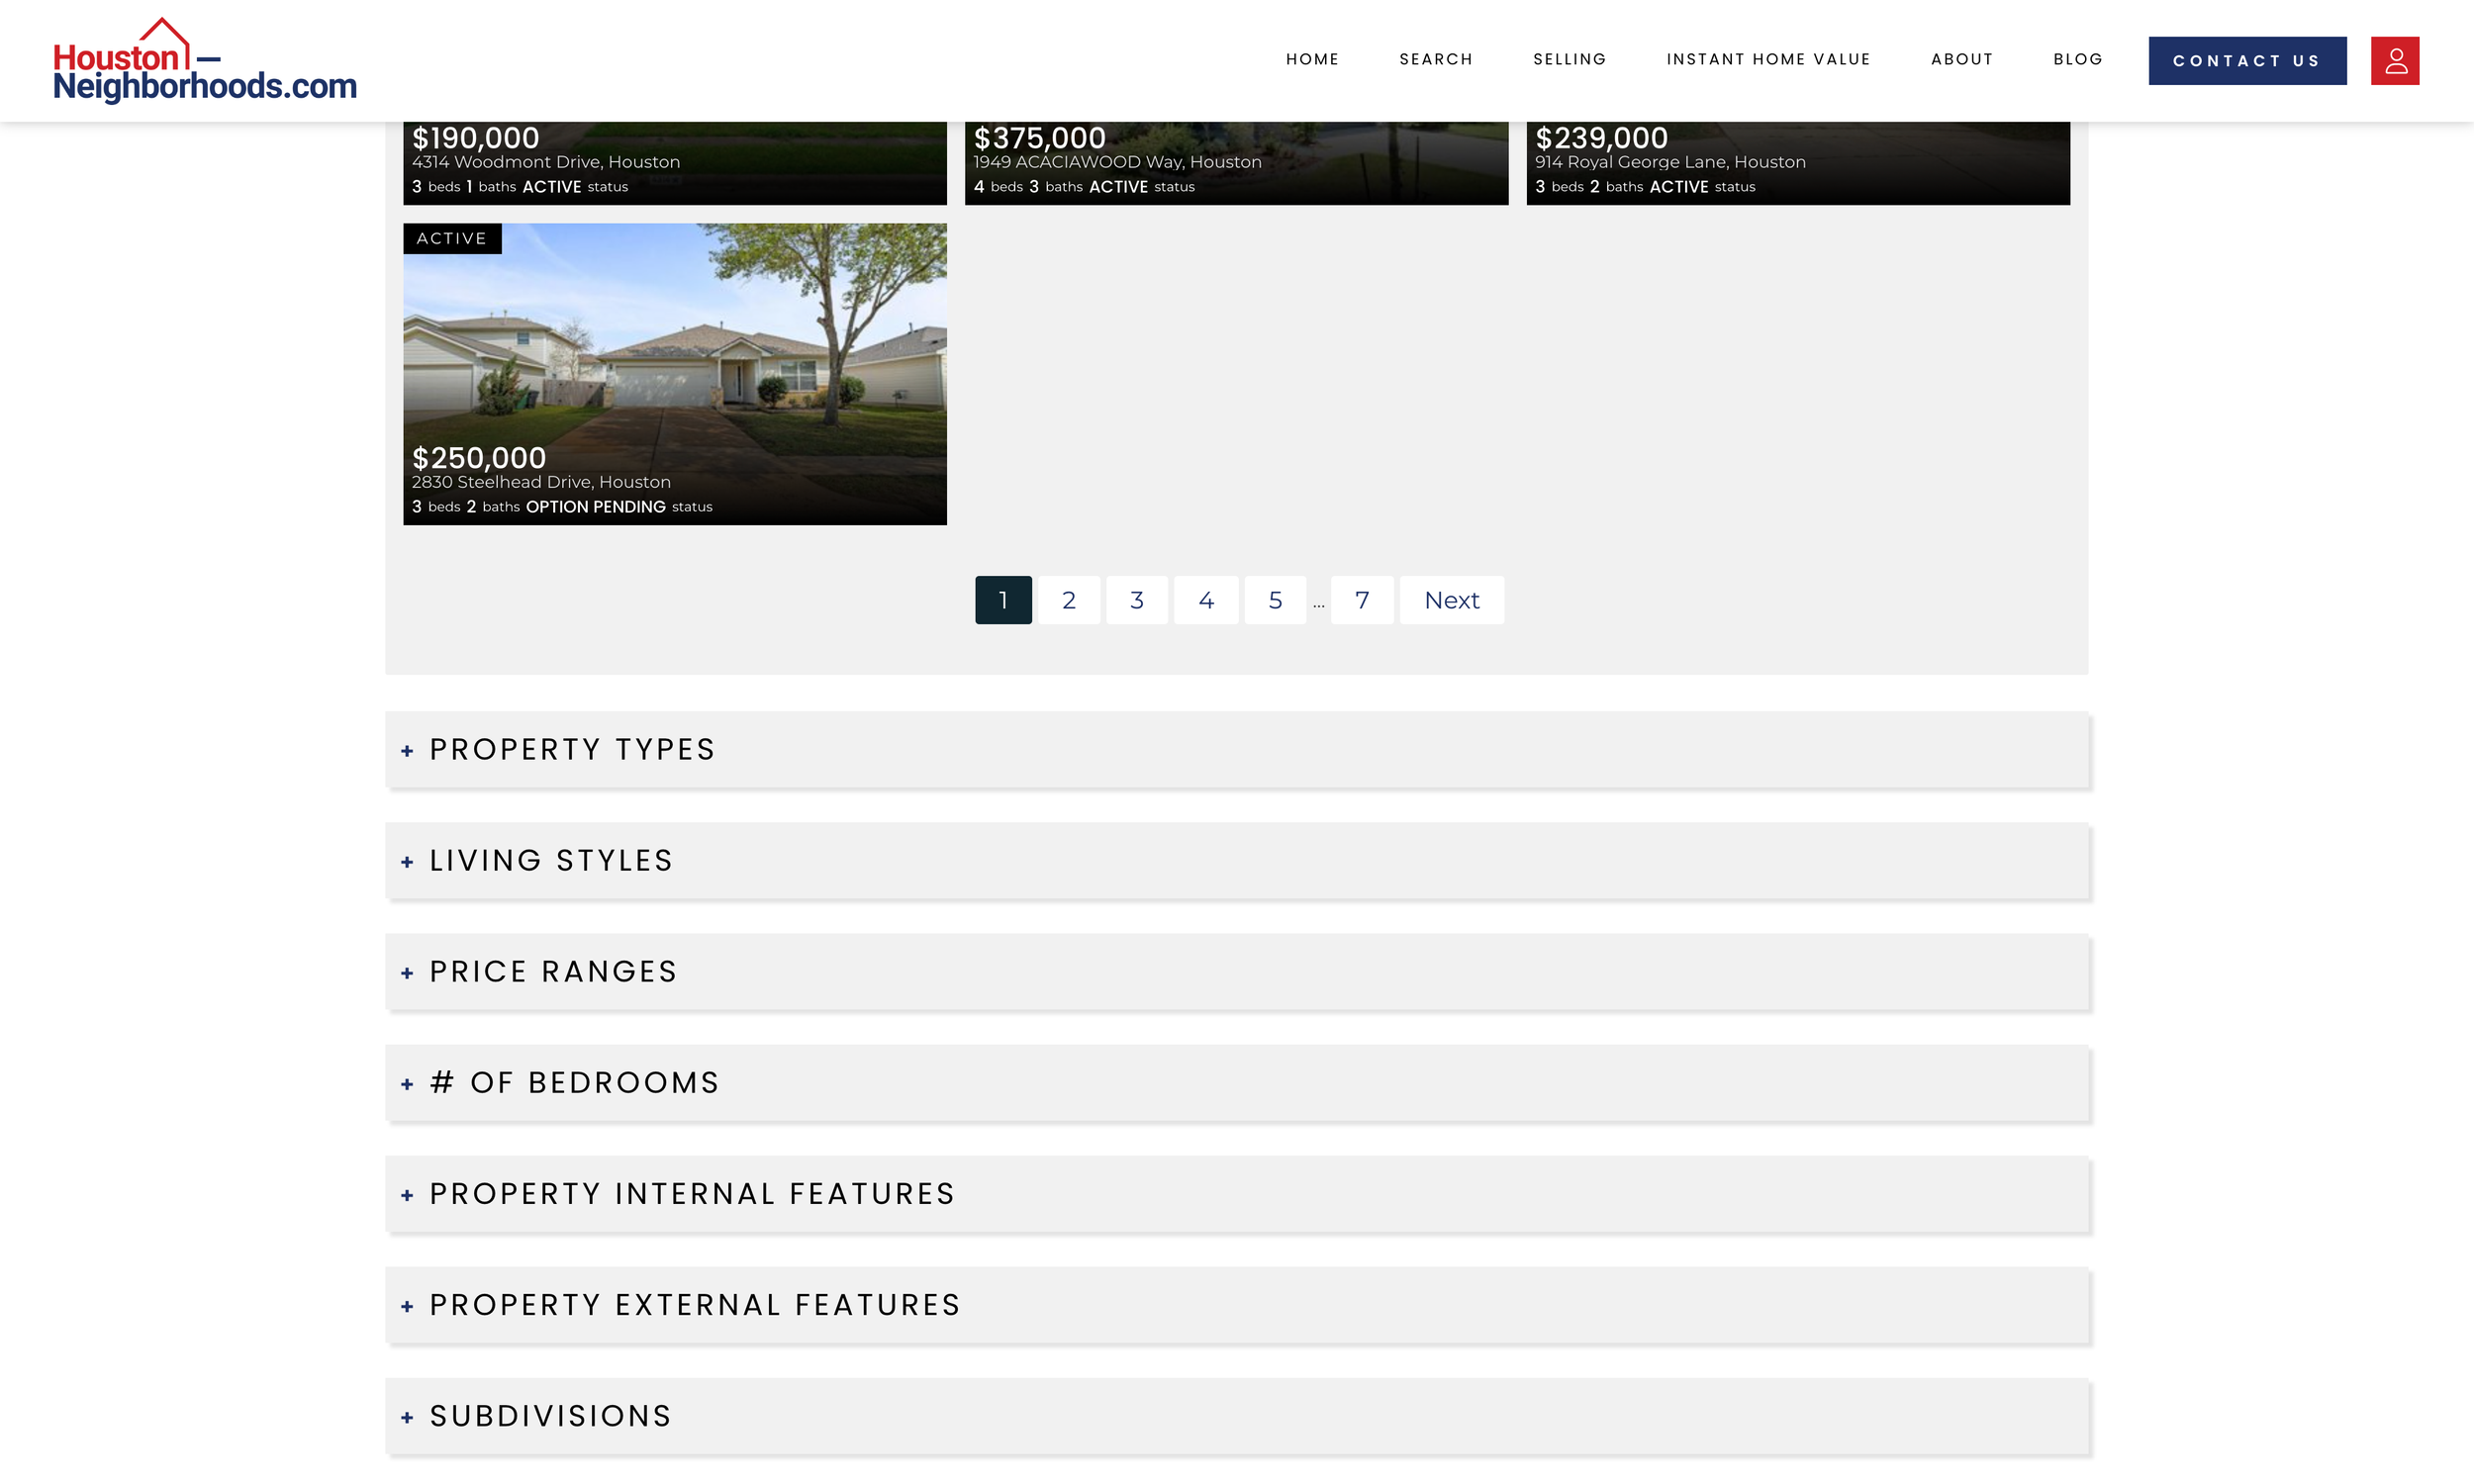Open the Search menu item
This screenshot has width=2474, height=1484.
point(1436,59)
